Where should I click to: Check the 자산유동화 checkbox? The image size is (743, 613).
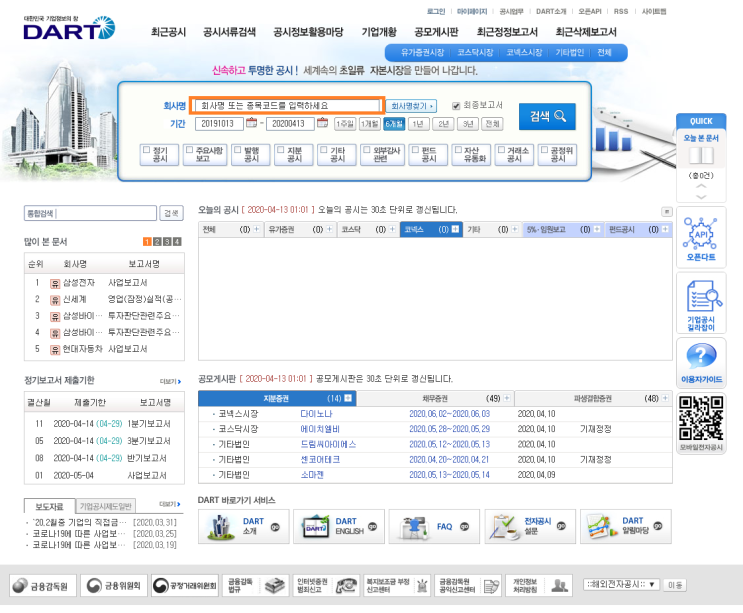[x=458, y=150]
